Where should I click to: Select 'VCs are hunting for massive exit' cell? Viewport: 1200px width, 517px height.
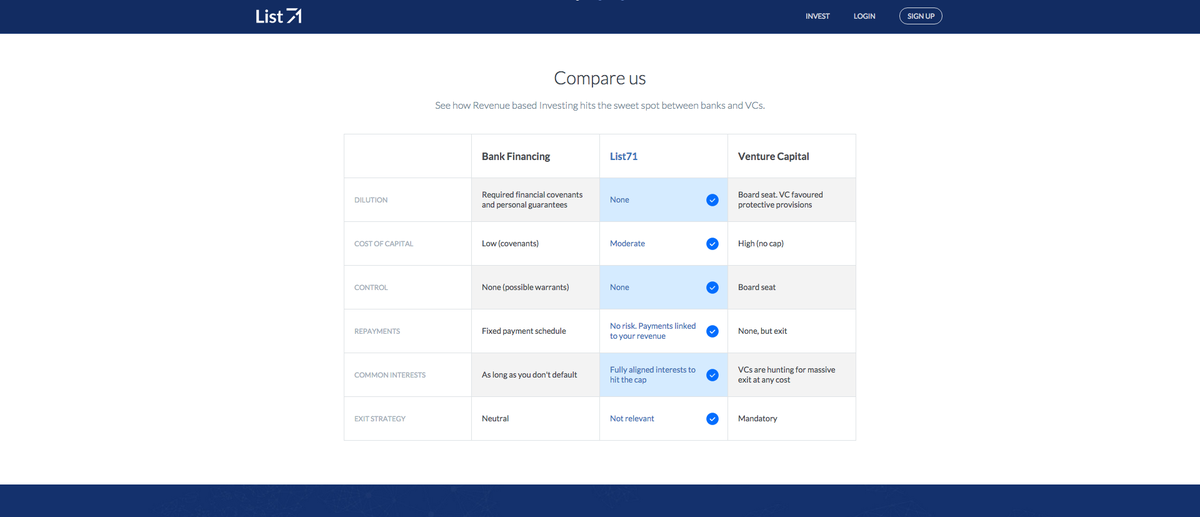pos(791,375)
